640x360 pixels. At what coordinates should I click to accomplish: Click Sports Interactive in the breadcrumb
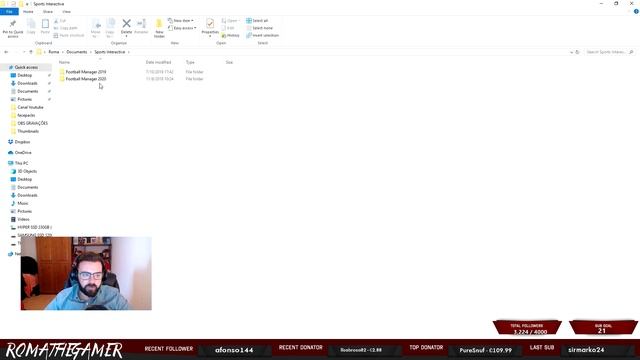(x=110, y=52)
